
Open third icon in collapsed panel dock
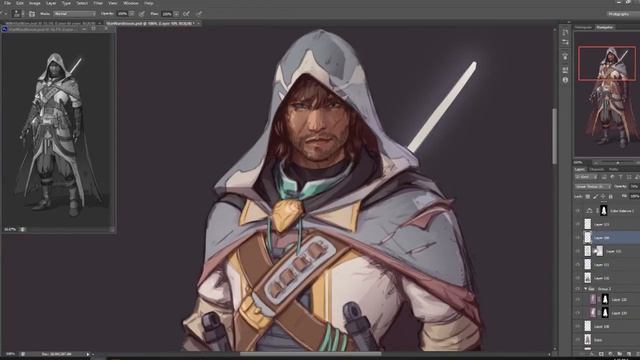565,56
